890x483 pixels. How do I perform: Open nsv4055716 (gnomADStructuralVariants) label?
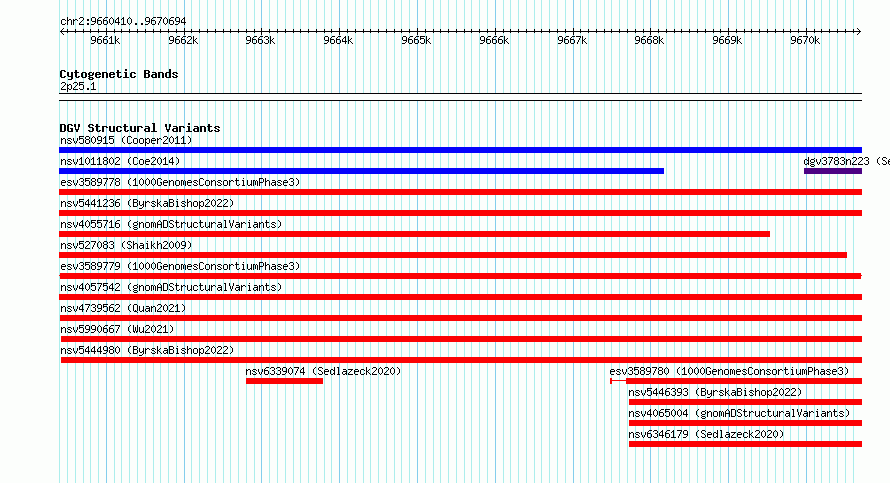point(171,224)
